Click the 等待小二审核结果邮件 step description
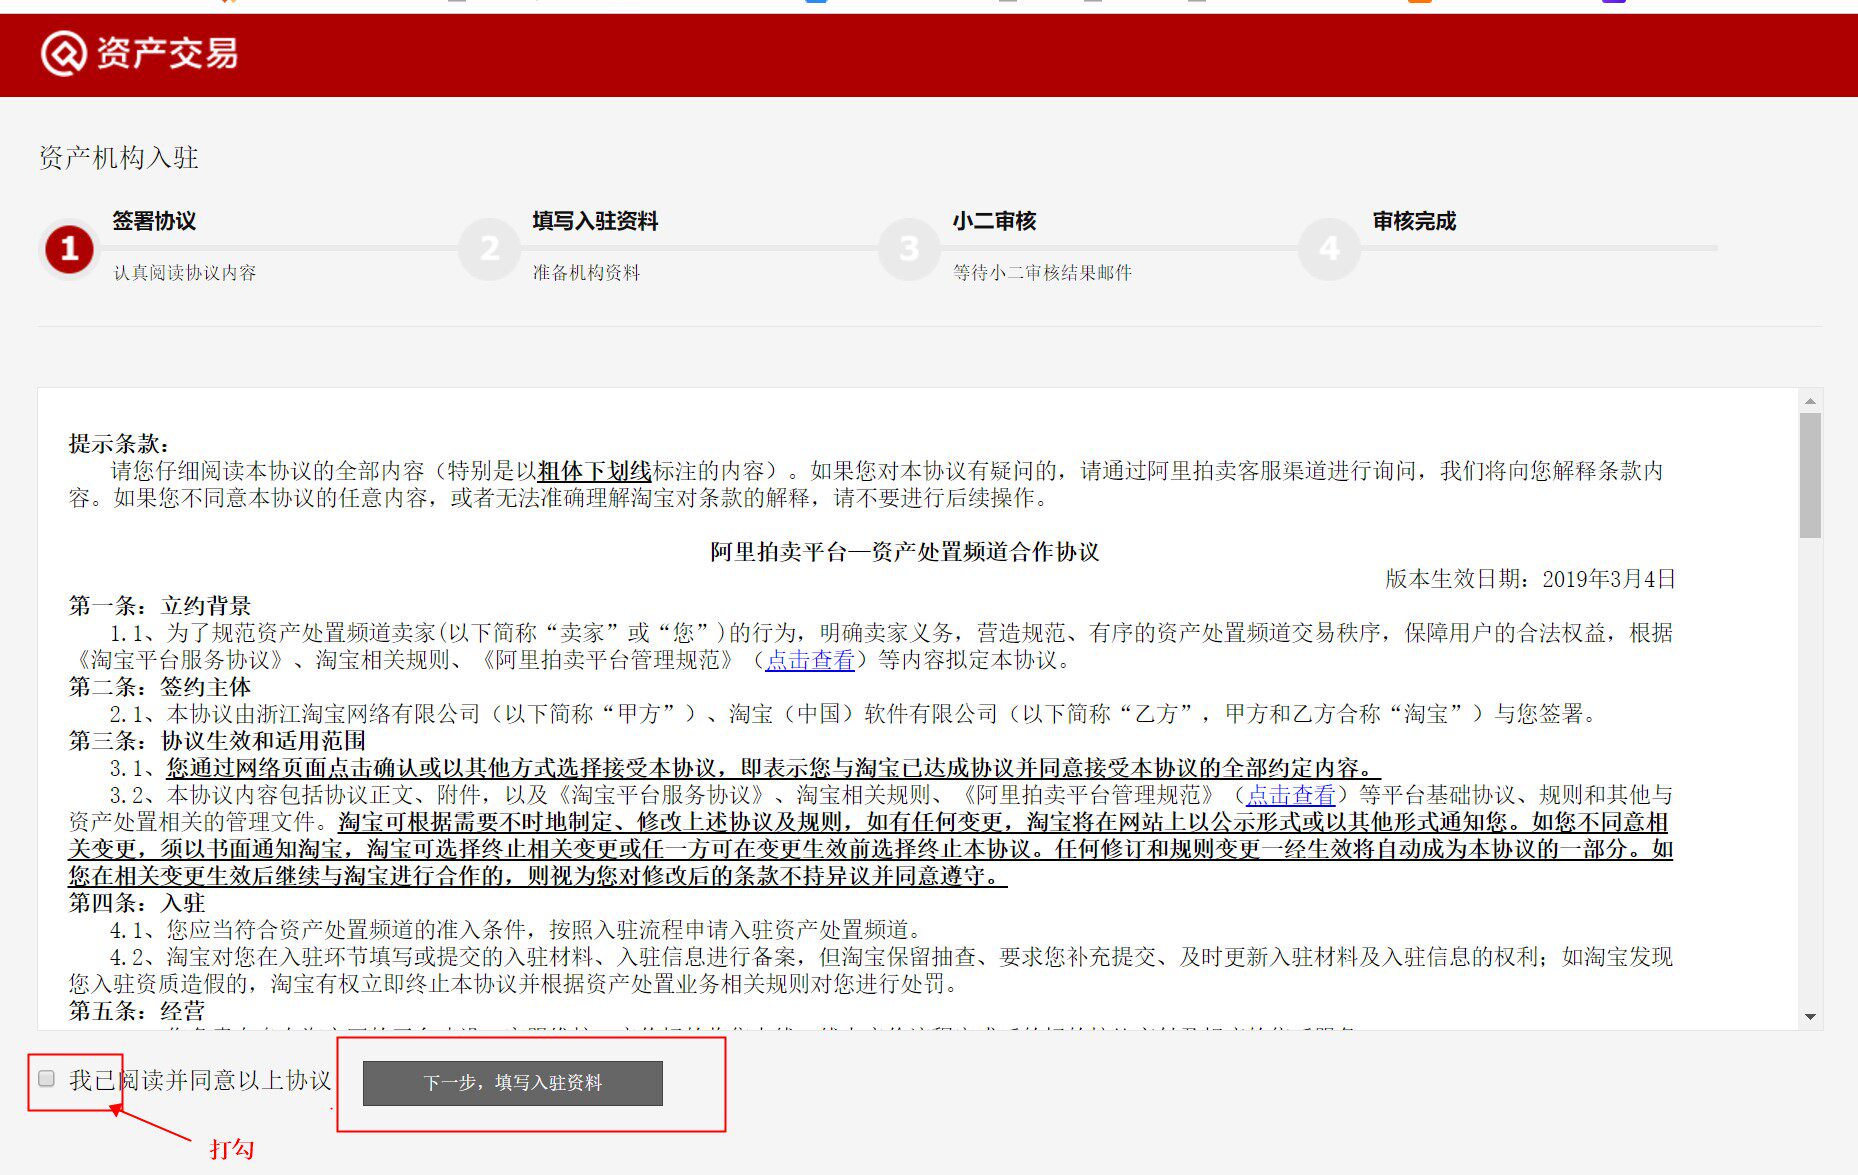Screen dimensions: 1858x1175 coord(1042,273)
